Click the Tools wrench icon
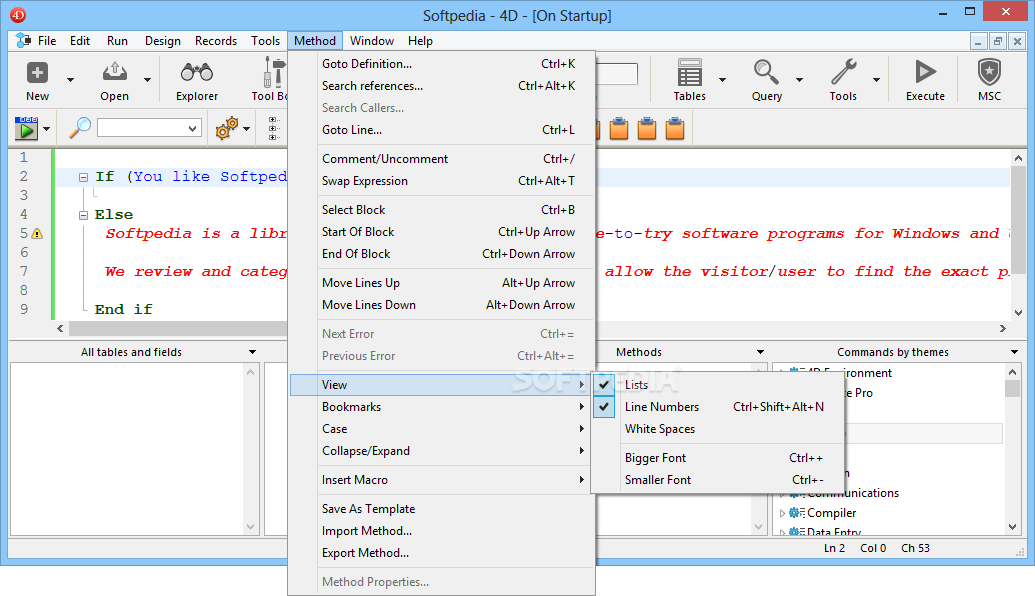Viewport: 1035px width, 596px height. [843, 73]
